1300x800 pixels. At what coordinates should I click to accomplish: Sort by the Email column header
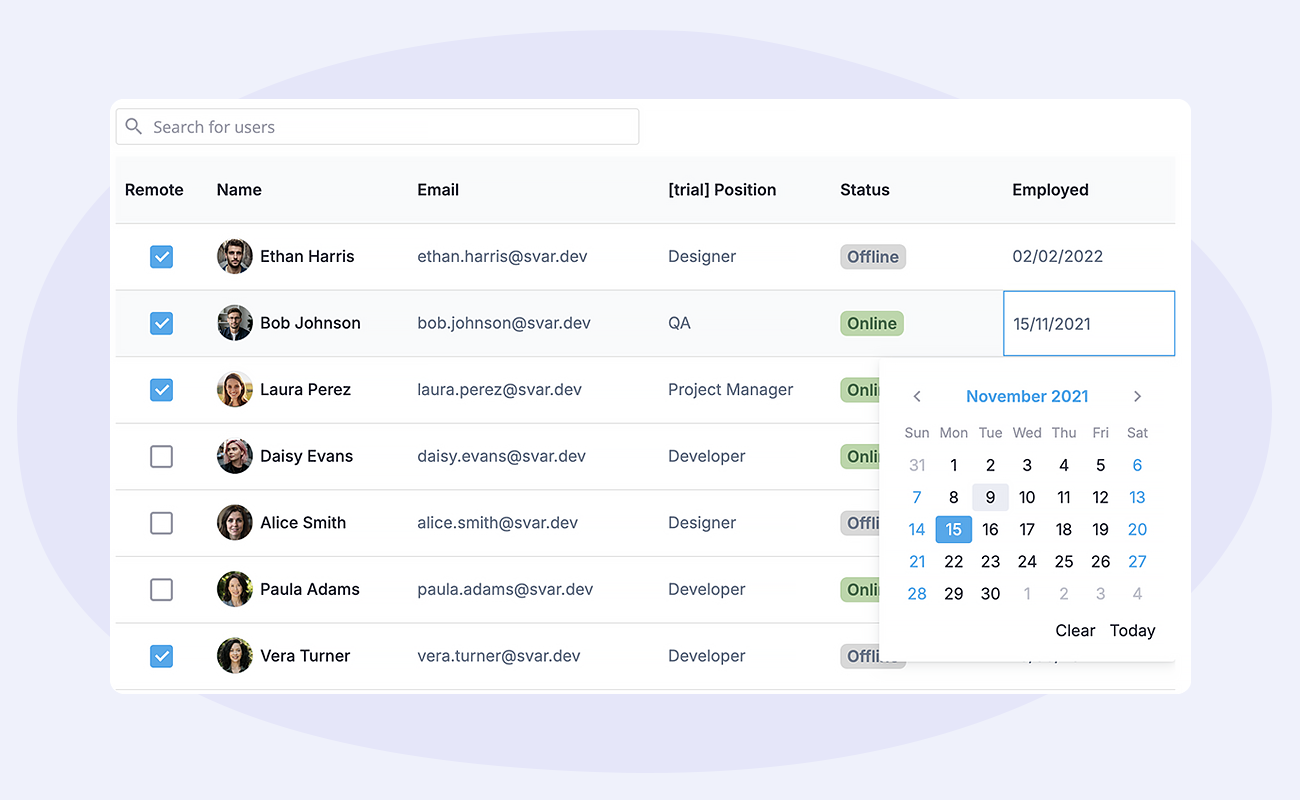(x=438, y=190)
